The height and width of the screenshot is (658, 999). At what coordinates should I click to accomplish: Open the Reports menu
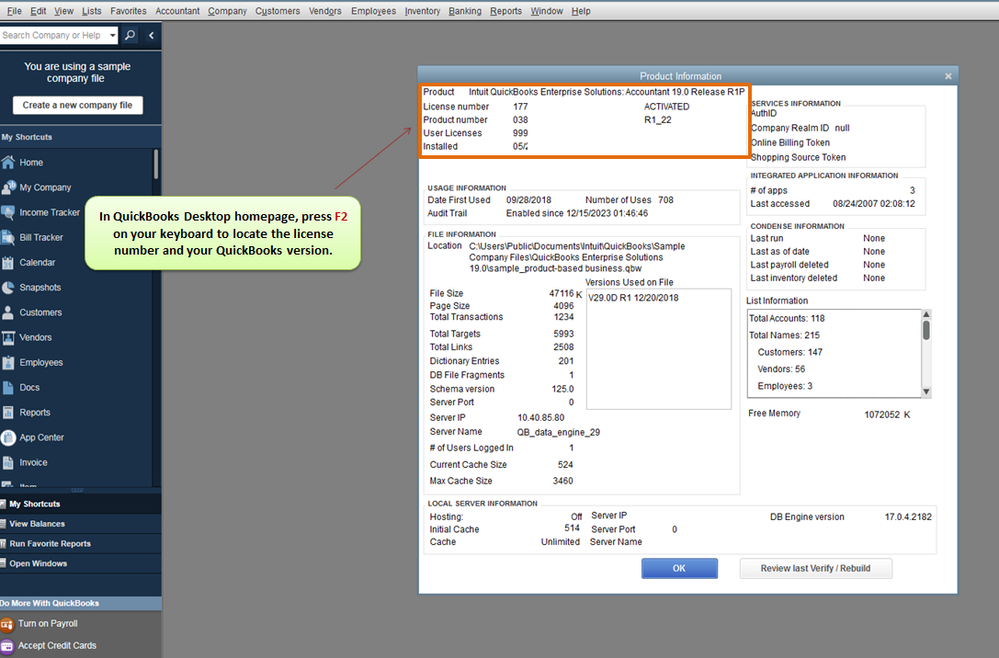[506, 11]
